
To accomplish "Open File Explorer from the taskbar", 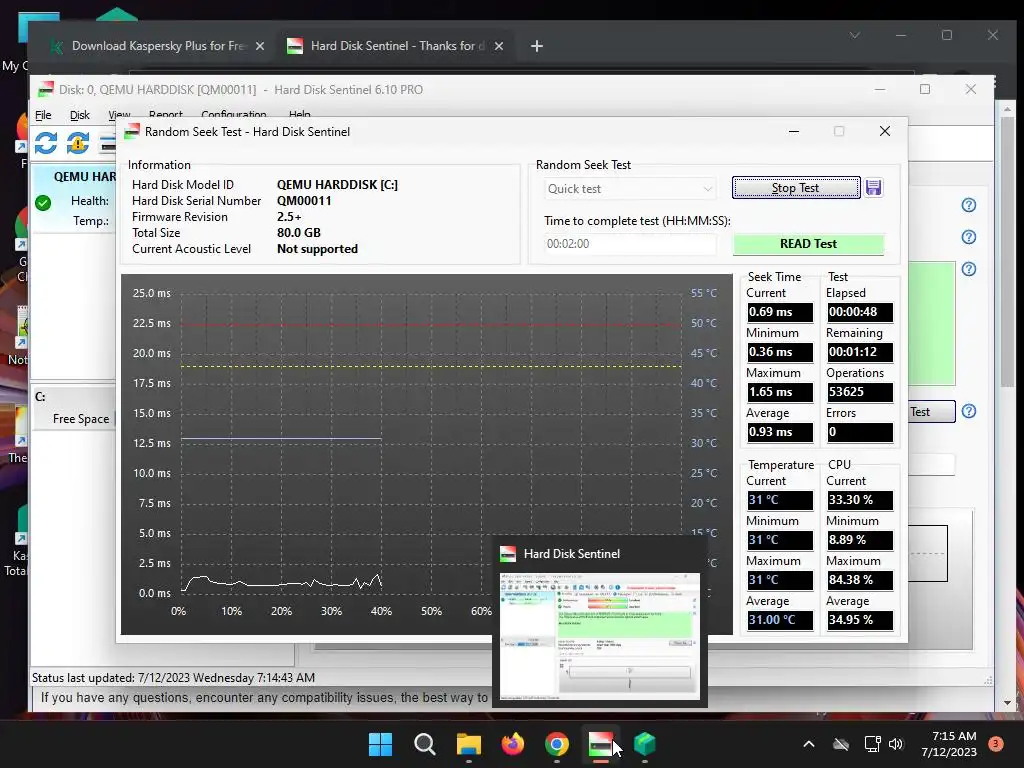I will [x=468, y=744].
